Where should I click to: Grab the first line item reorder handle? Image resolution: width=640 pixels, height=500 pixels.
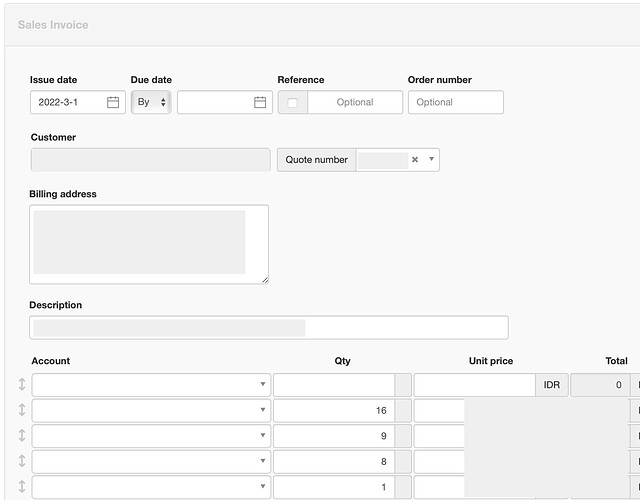[x=22, y=385]
